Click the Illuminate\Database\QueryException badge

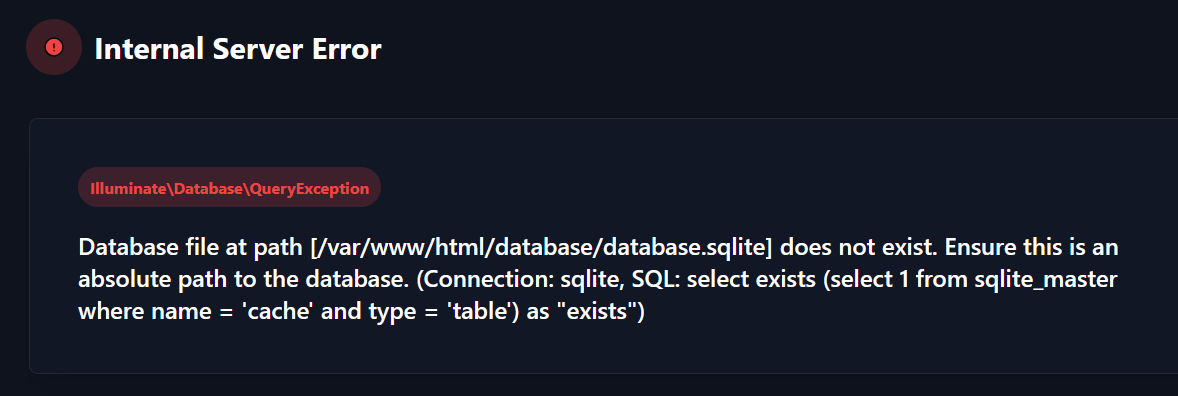point(229,187)
